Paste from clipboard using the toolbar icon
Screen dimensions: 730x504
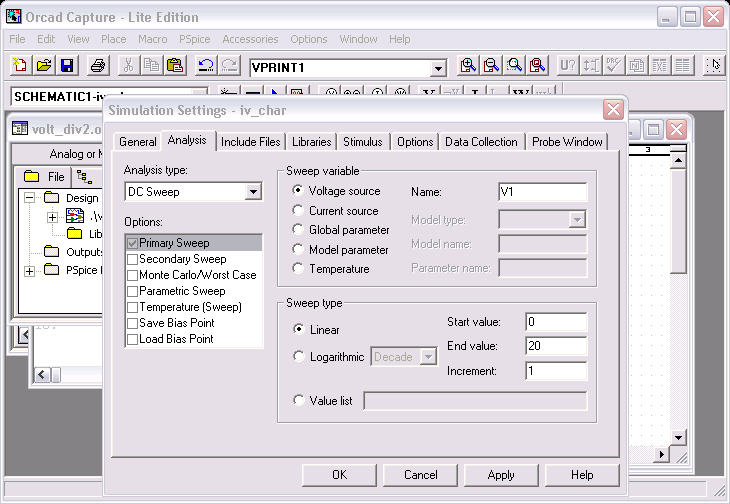coord(175,66)
